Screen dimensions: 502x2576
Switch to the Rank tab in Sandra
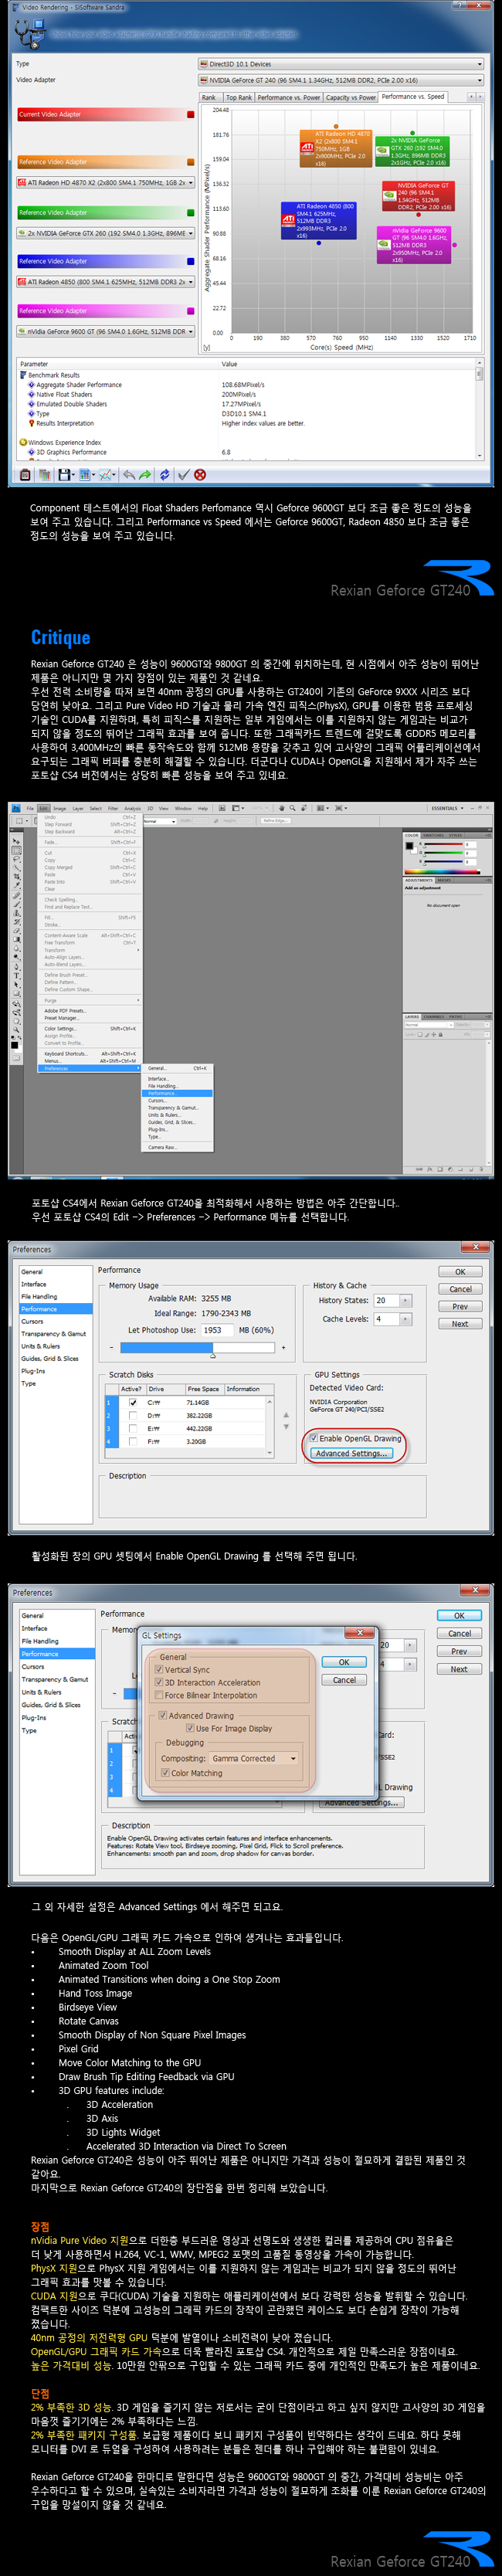pyautogui.click(x=209, y=98)
